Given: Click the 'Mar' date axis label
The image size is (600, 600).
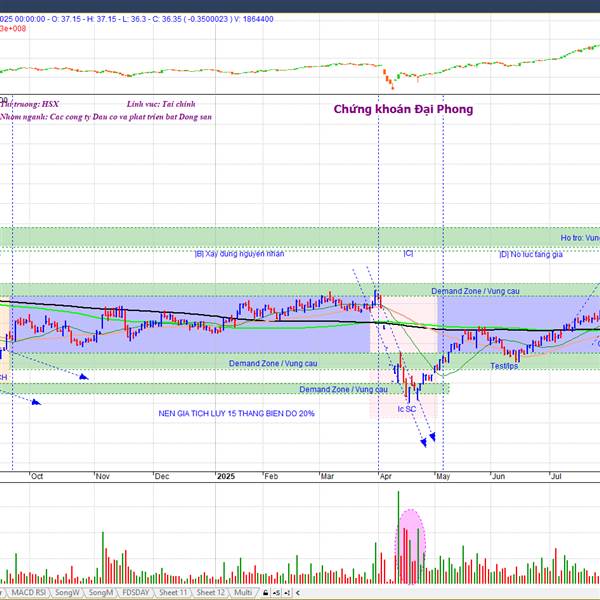Looking at the screenshot, I should 327,476.
